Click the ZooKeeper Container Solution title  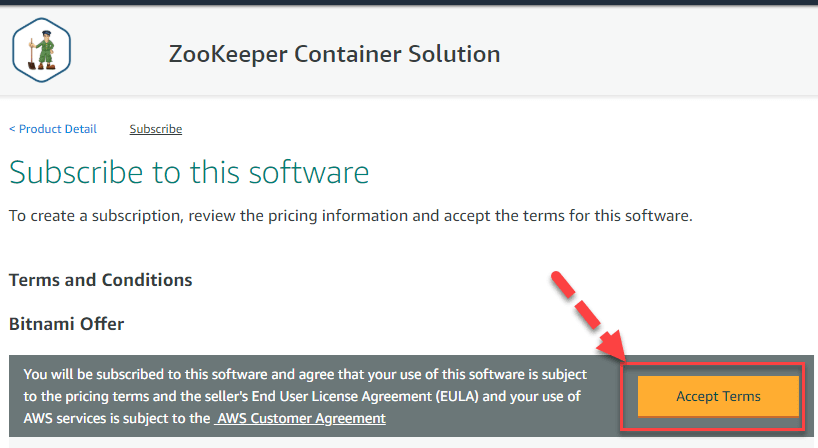click(334, 53)
